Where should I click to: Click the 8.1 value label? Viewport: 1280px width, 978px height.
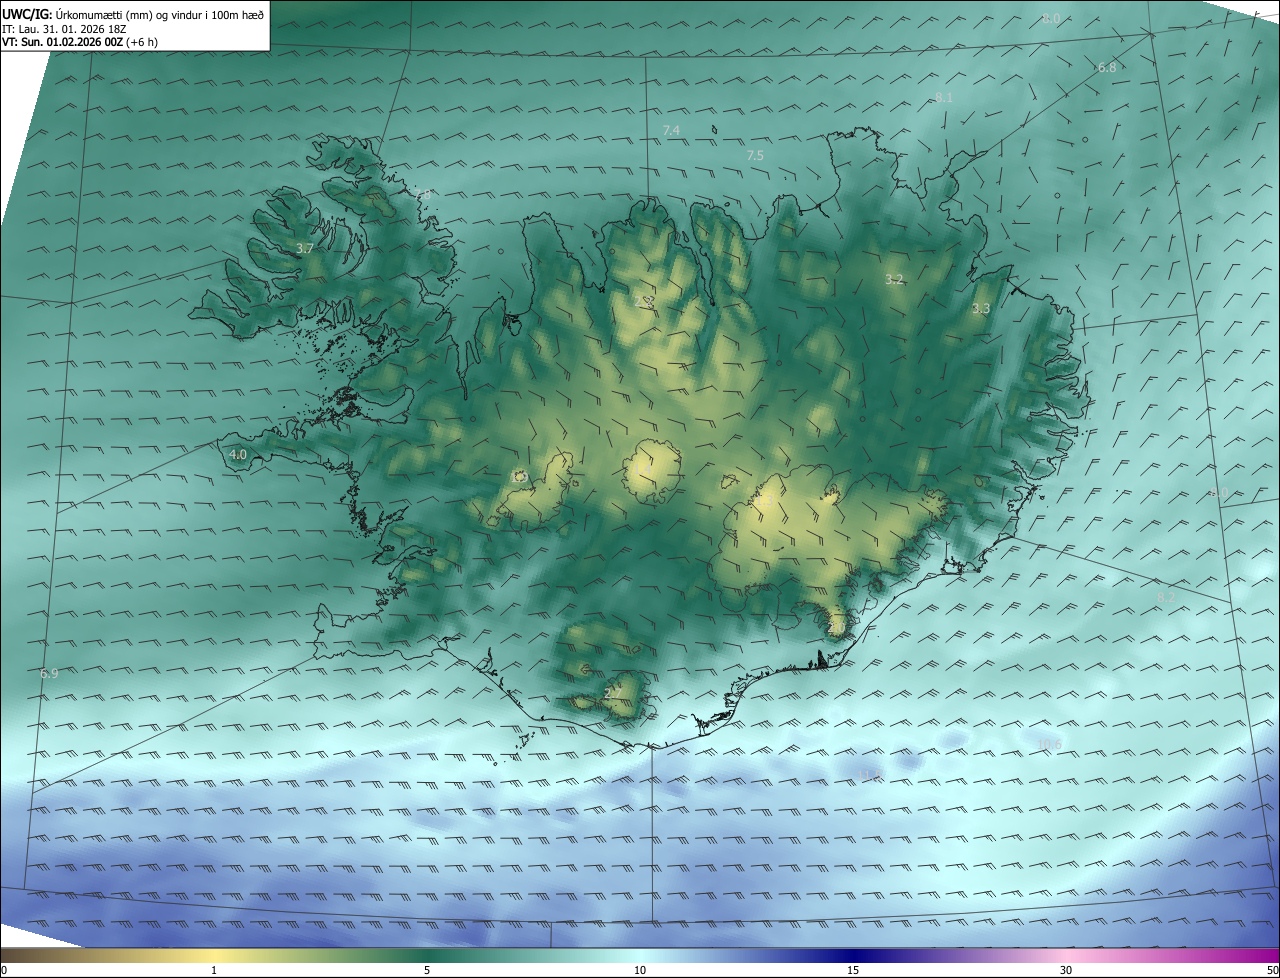tap(944, 97)
